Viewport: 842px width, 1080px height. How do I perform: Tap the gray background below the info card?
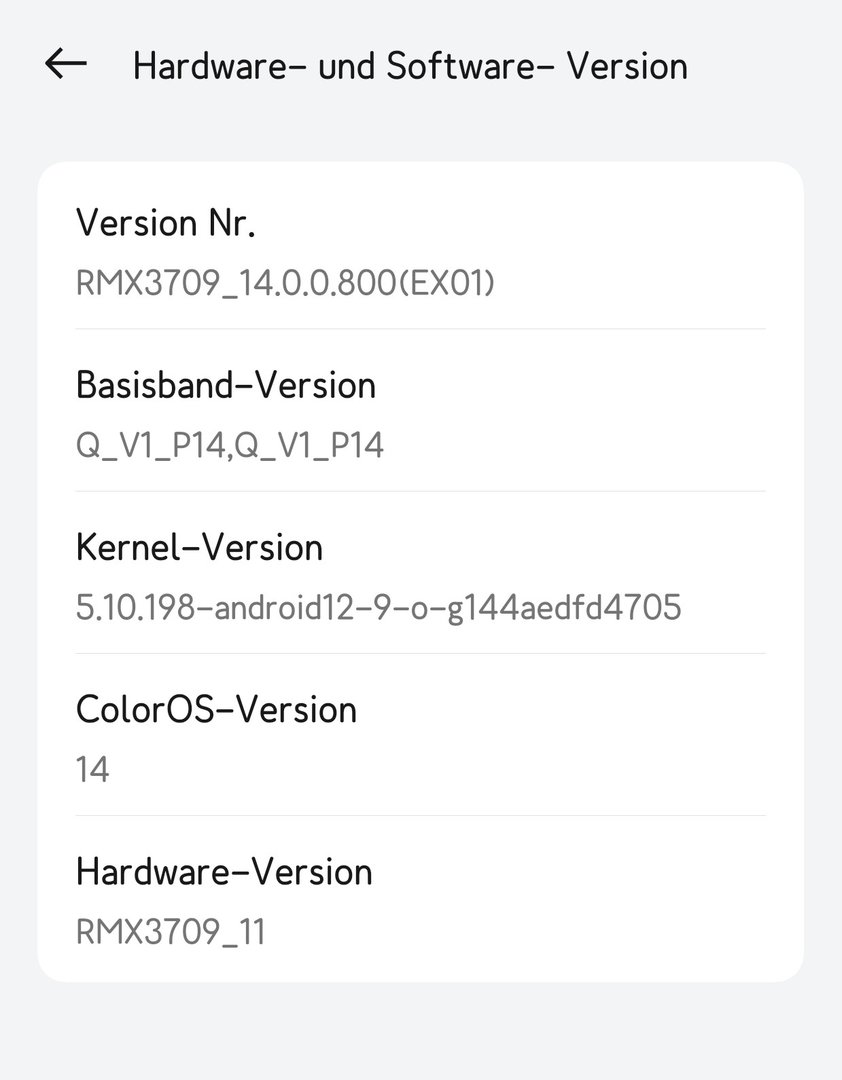[420, 1030]
